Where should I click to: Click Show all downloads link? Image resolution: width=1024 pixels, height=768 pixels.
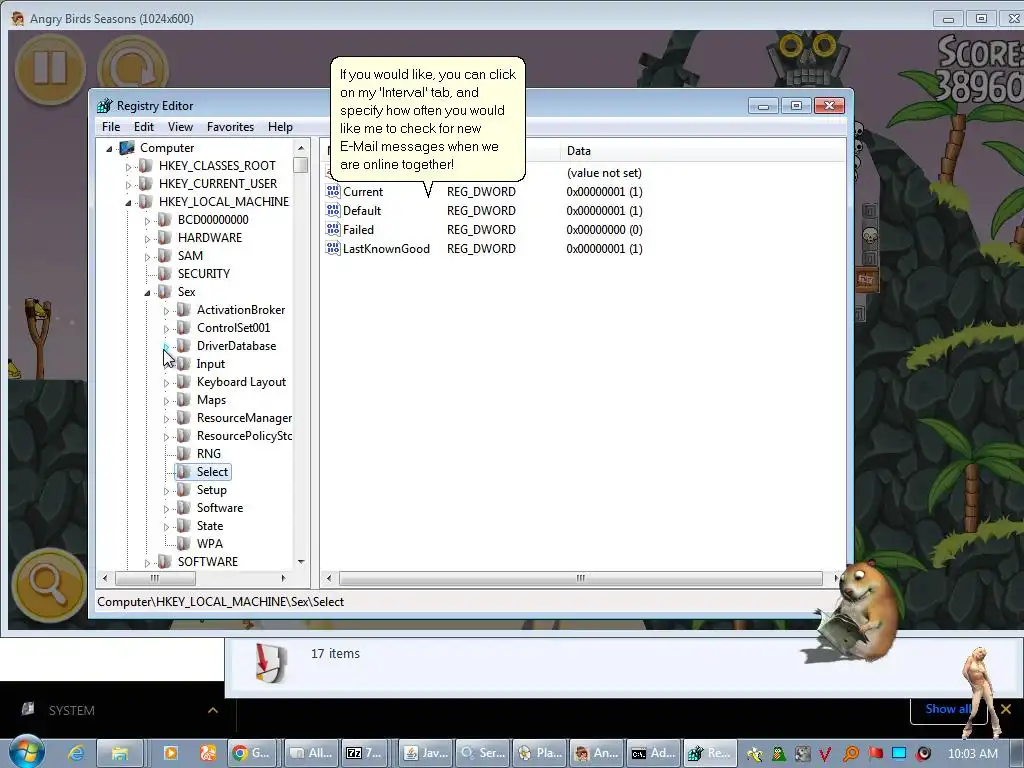pyautogui.click(x=948, y=709)
